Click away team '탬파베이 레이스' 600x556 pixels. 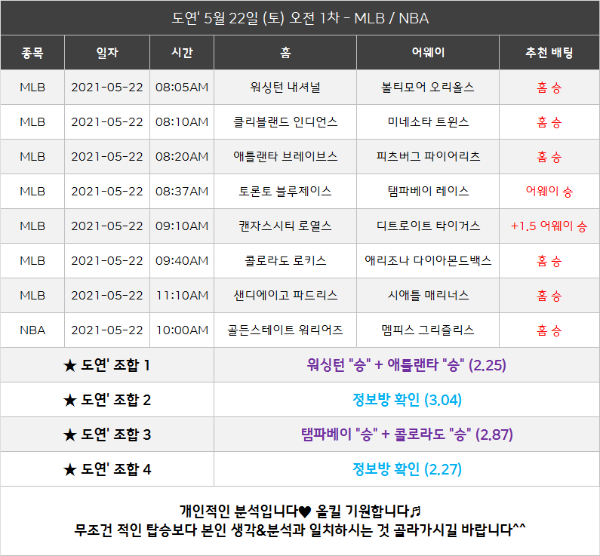428,191
